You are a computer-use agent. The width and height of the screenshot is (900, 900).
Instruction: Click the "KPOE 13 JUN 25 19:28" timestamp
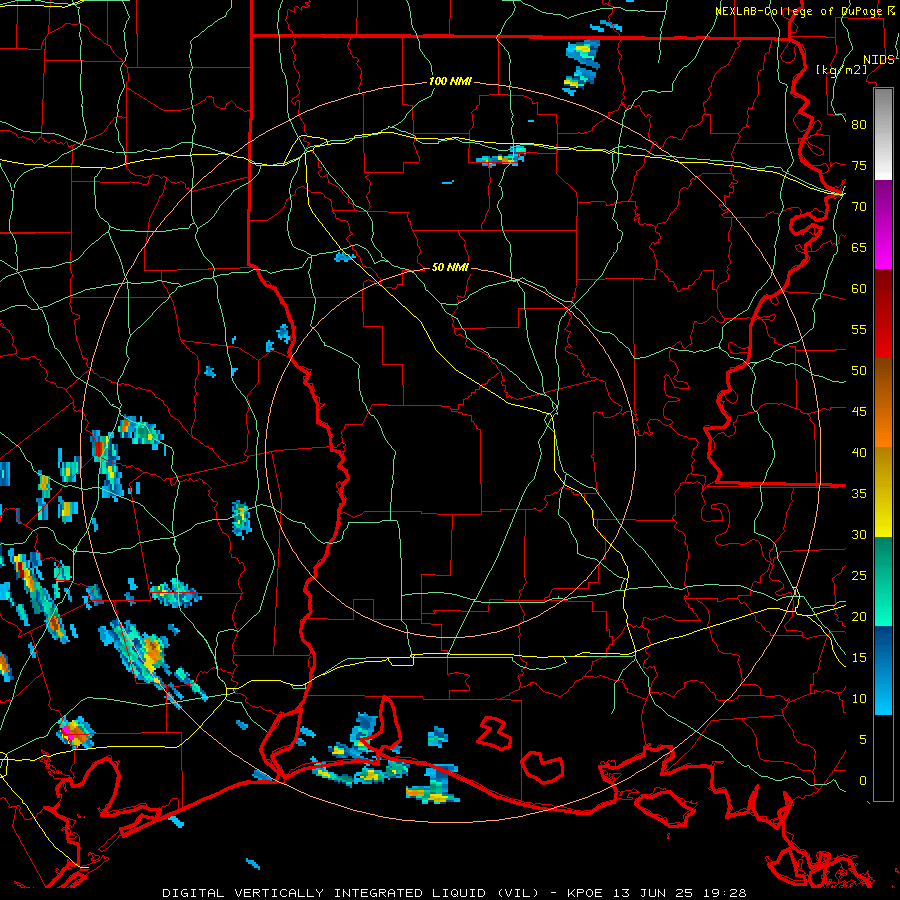pos(657,893)
